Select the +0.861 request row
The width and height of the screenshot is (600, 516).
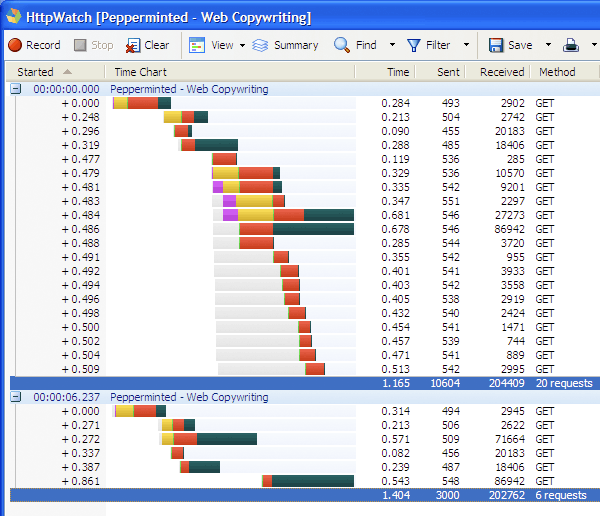(x=306, y=481)
